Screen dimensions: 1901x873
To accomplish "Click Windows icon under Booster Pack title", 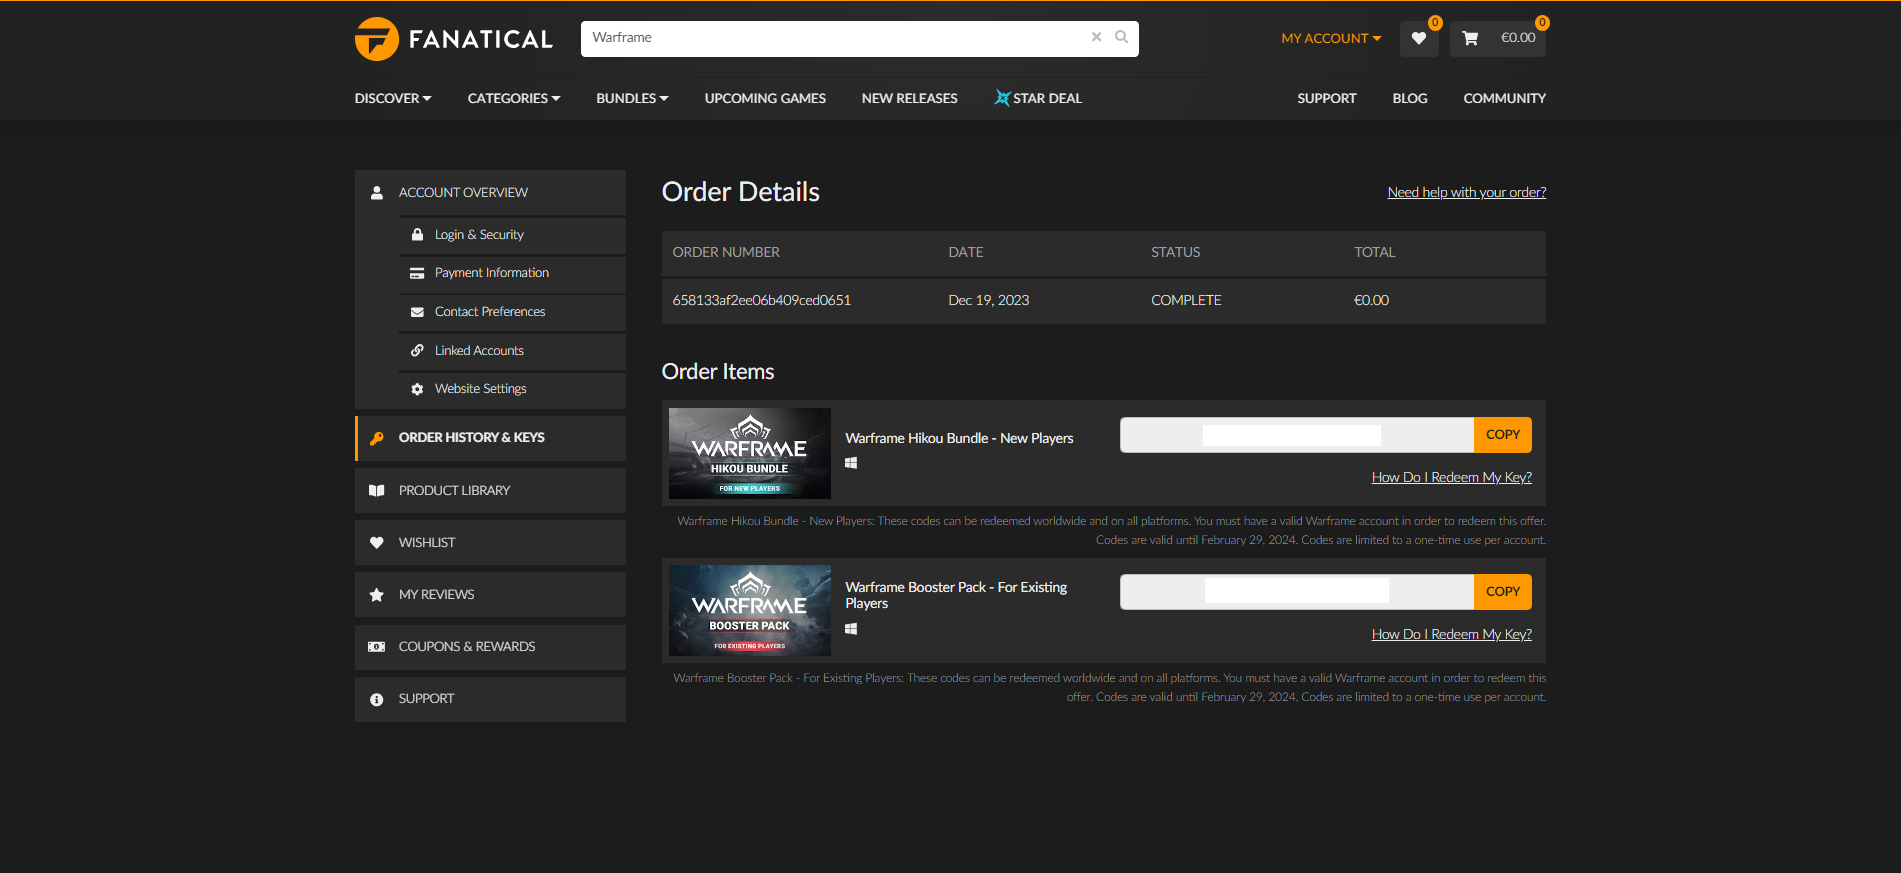I will [851, 629].
